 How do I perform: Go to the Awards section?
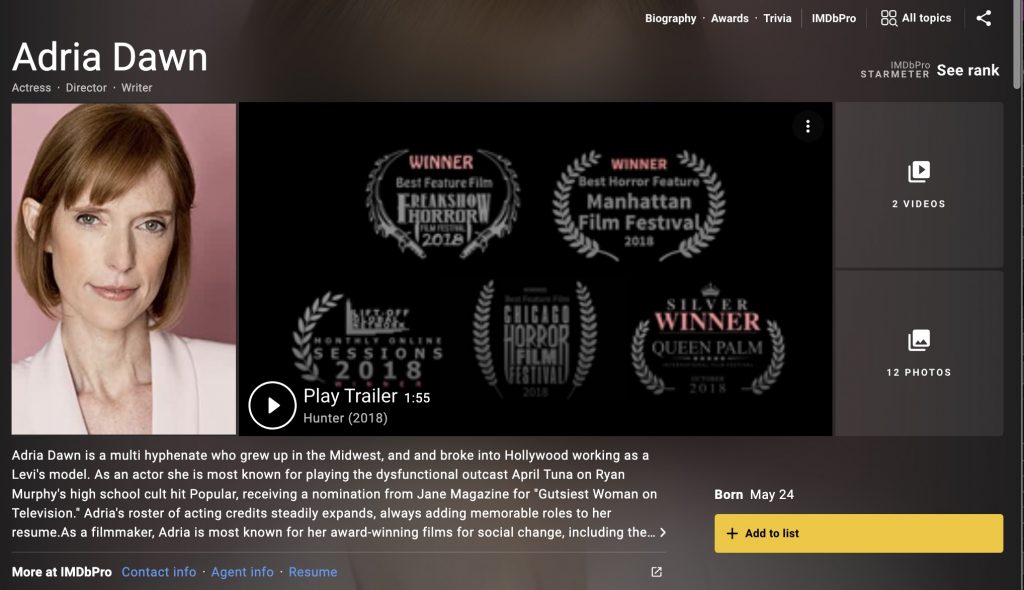[729, 18]
